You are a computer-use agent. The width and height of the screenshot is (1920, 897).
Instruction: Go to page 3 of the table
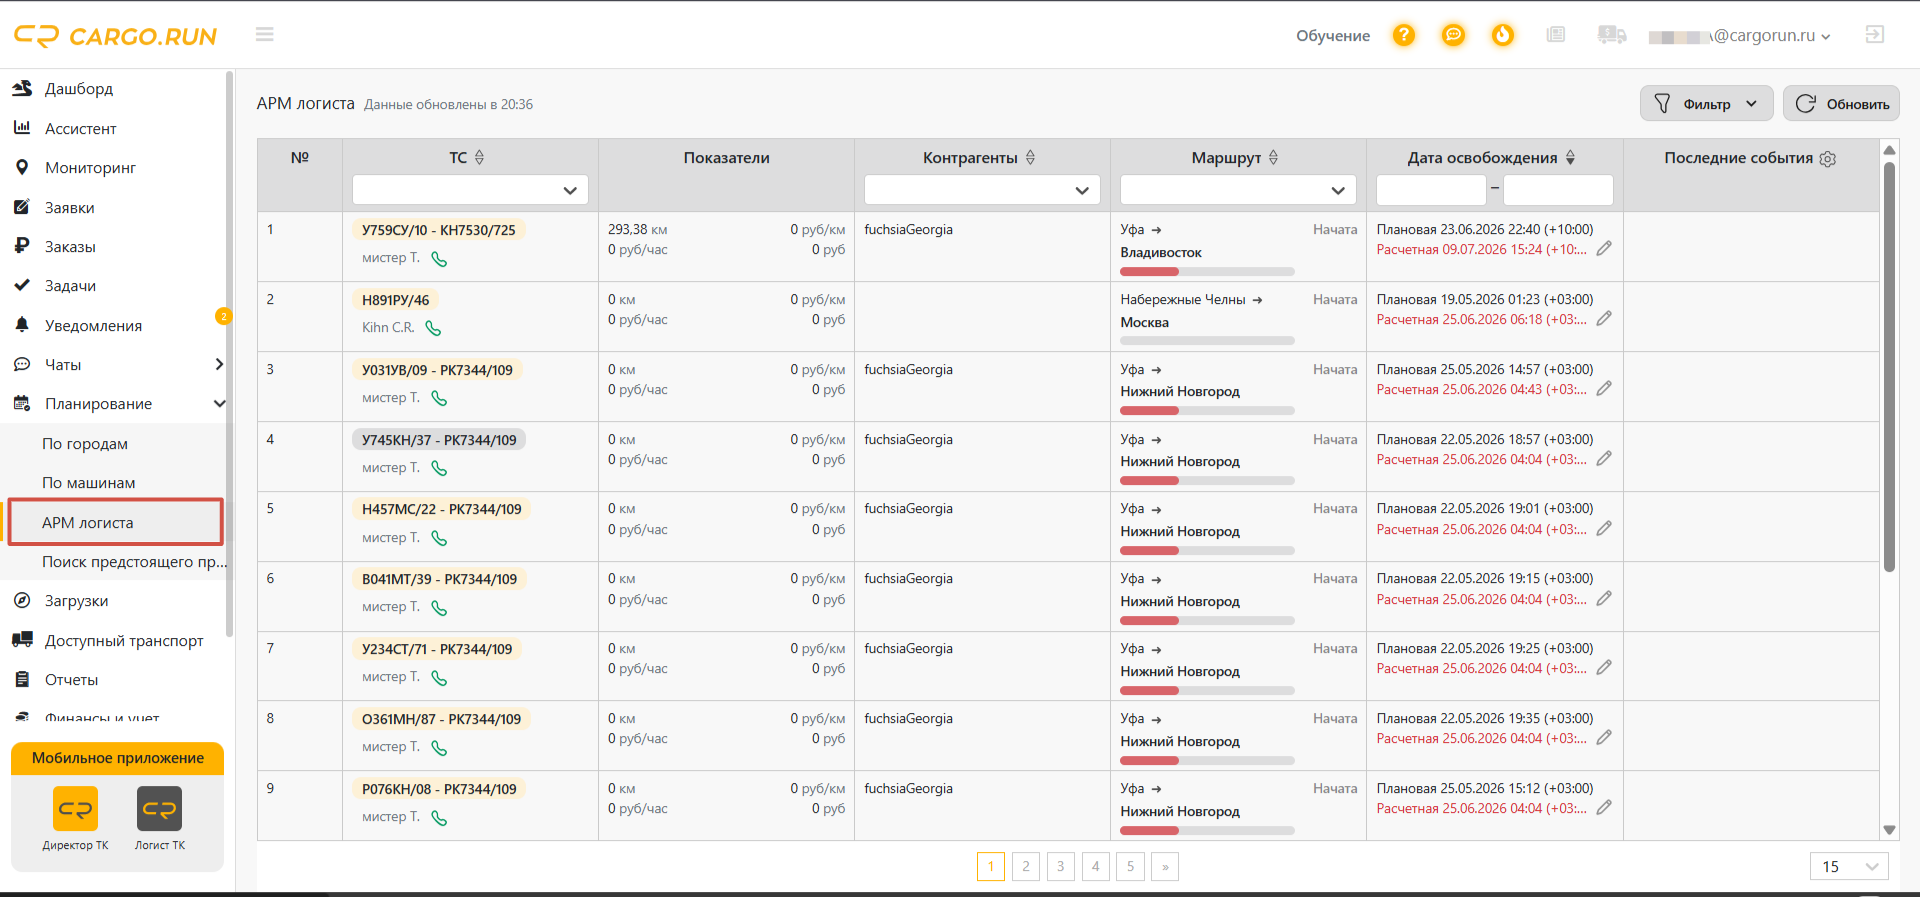[1060, 867]
